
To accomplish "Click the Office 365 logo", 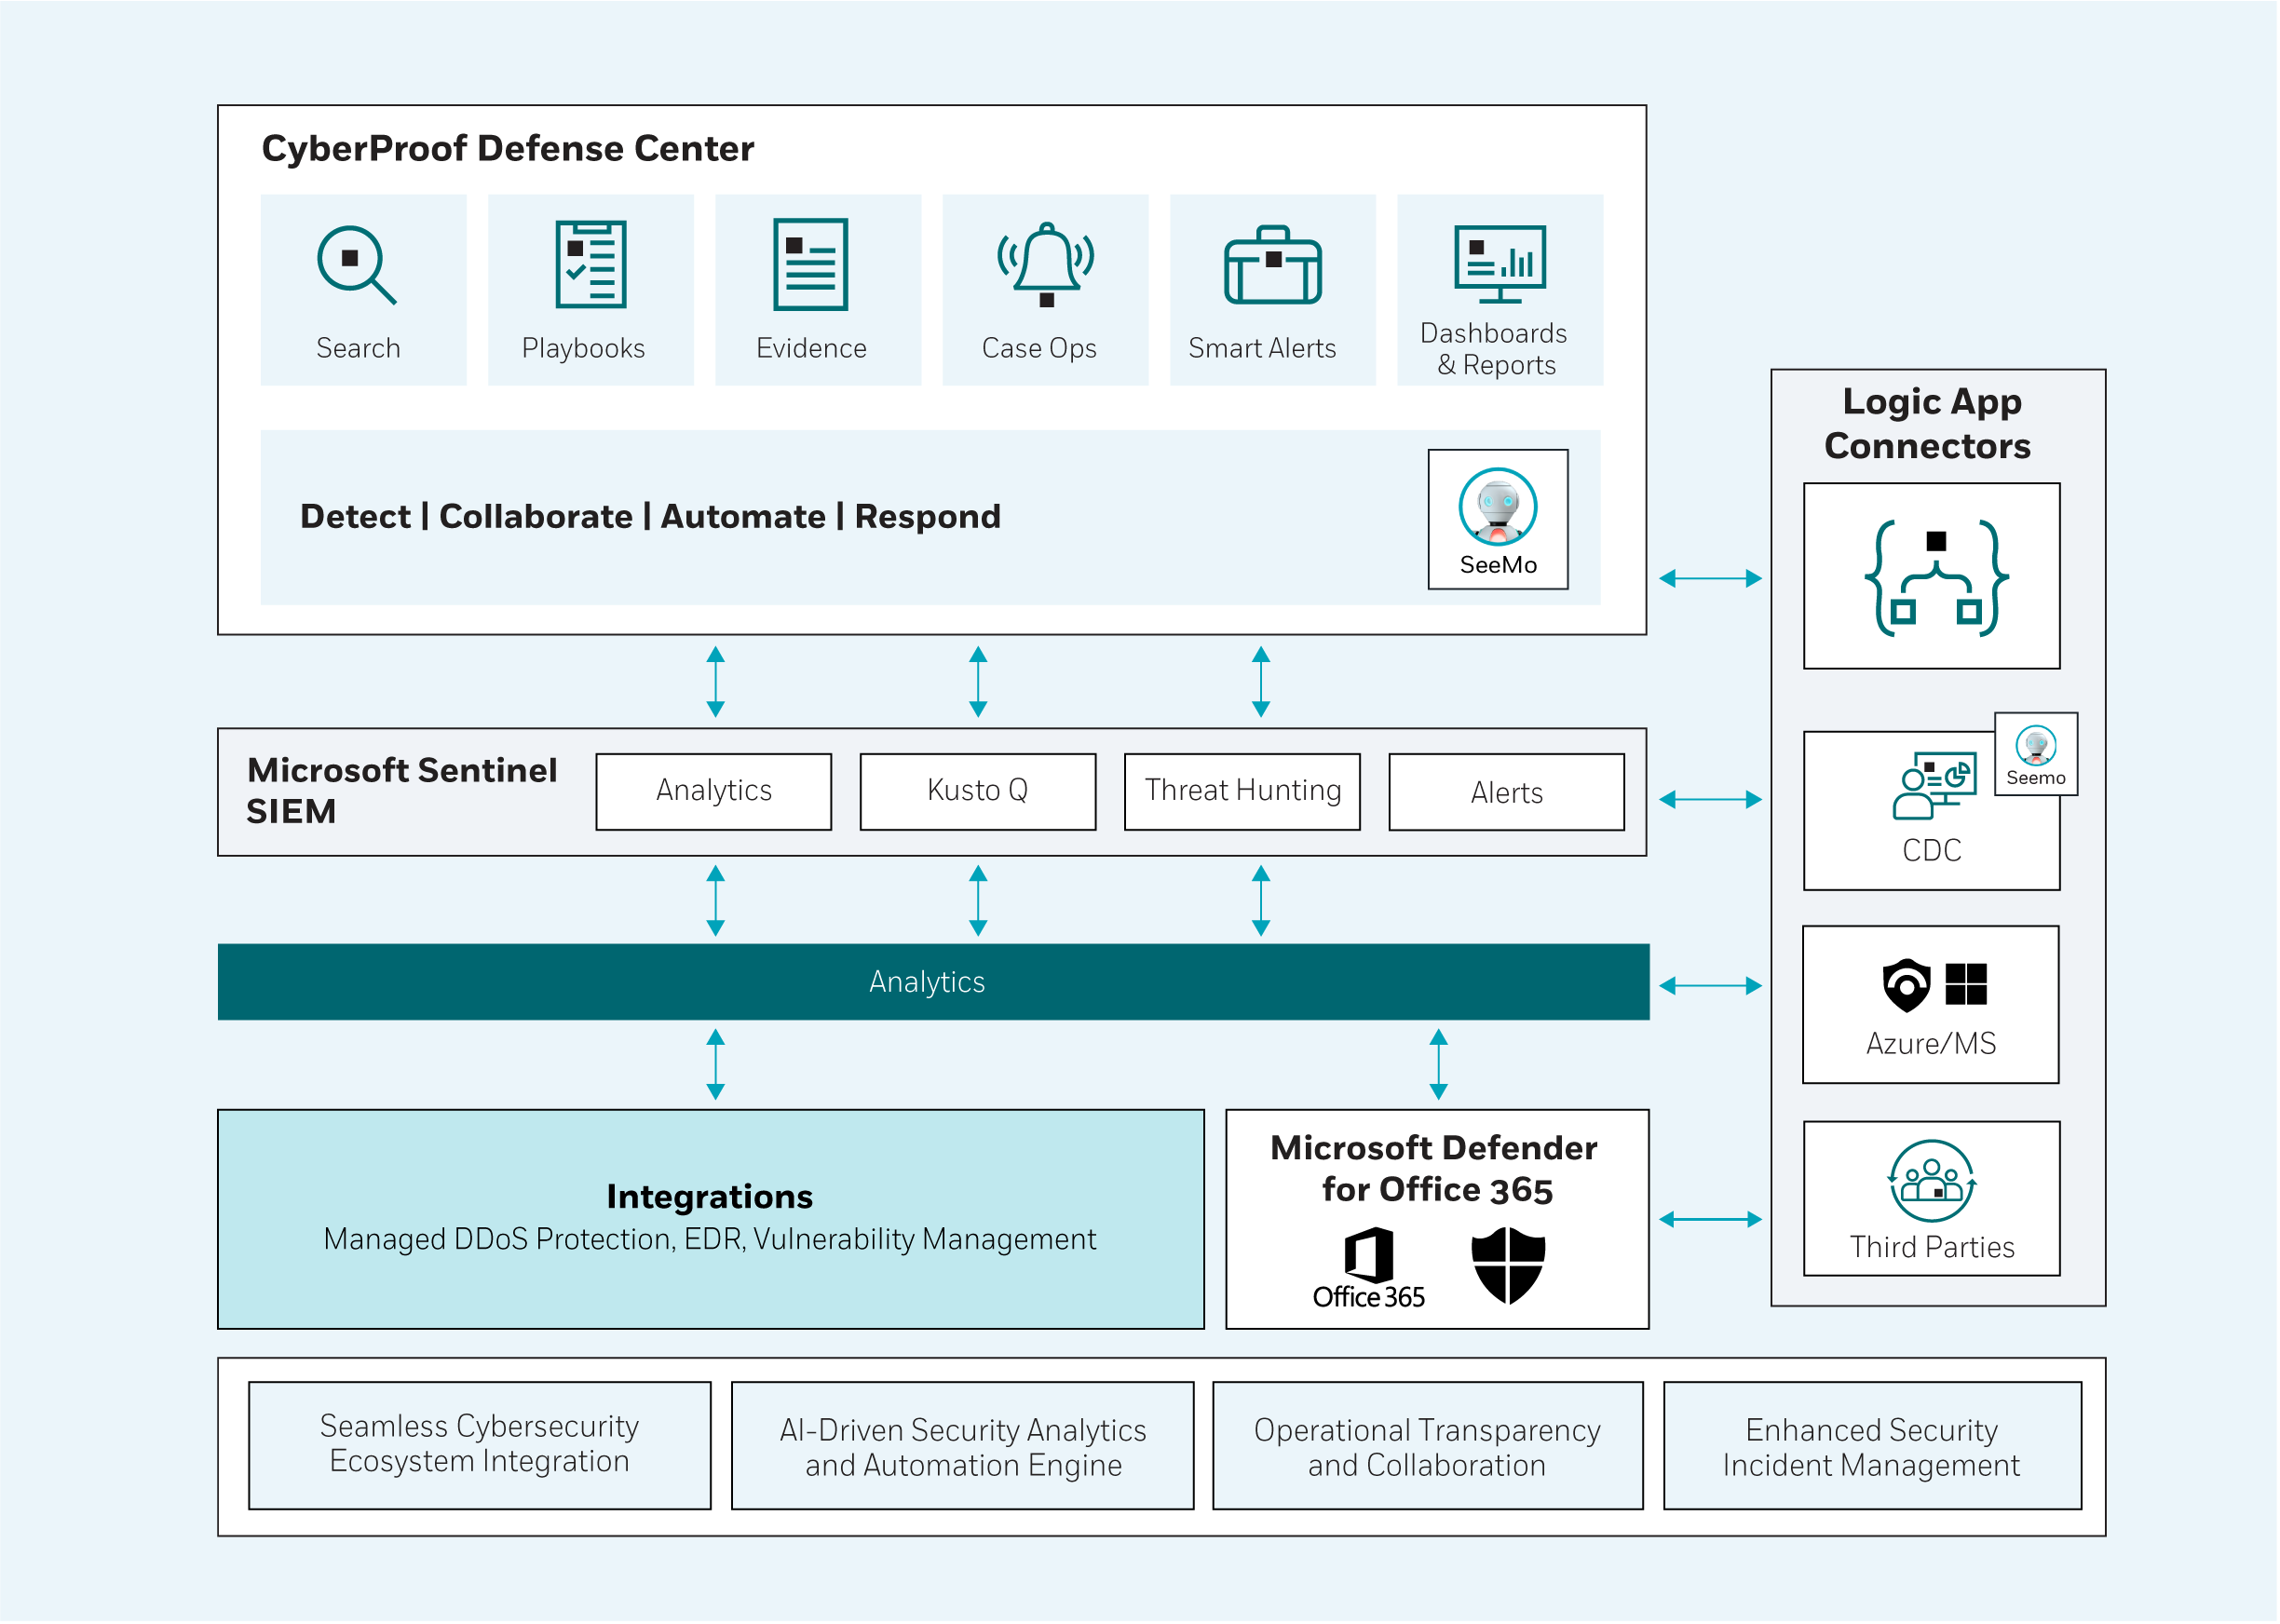I will pyautogui.click(x=1368, y=1268).
